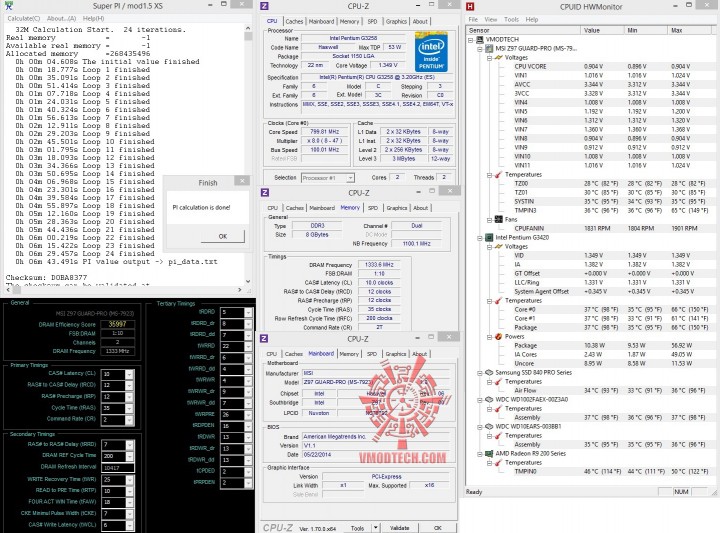Collapse the MSI Z97 GUARD-PRO node
Image resolution: width=720 pixels, height=533 pixels.
click(480, 49)
